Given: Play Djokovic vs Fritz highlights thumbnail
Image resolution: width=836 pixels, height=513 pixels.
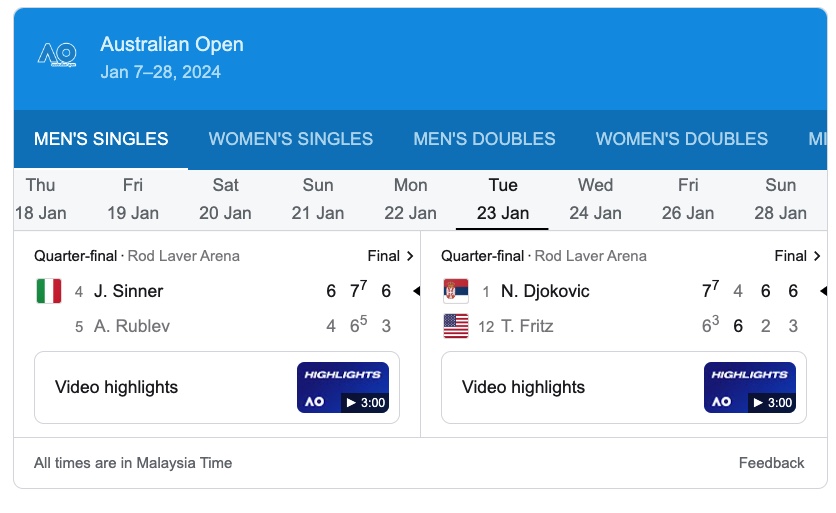Looking at the screenshot, I should tap(750, 388).
